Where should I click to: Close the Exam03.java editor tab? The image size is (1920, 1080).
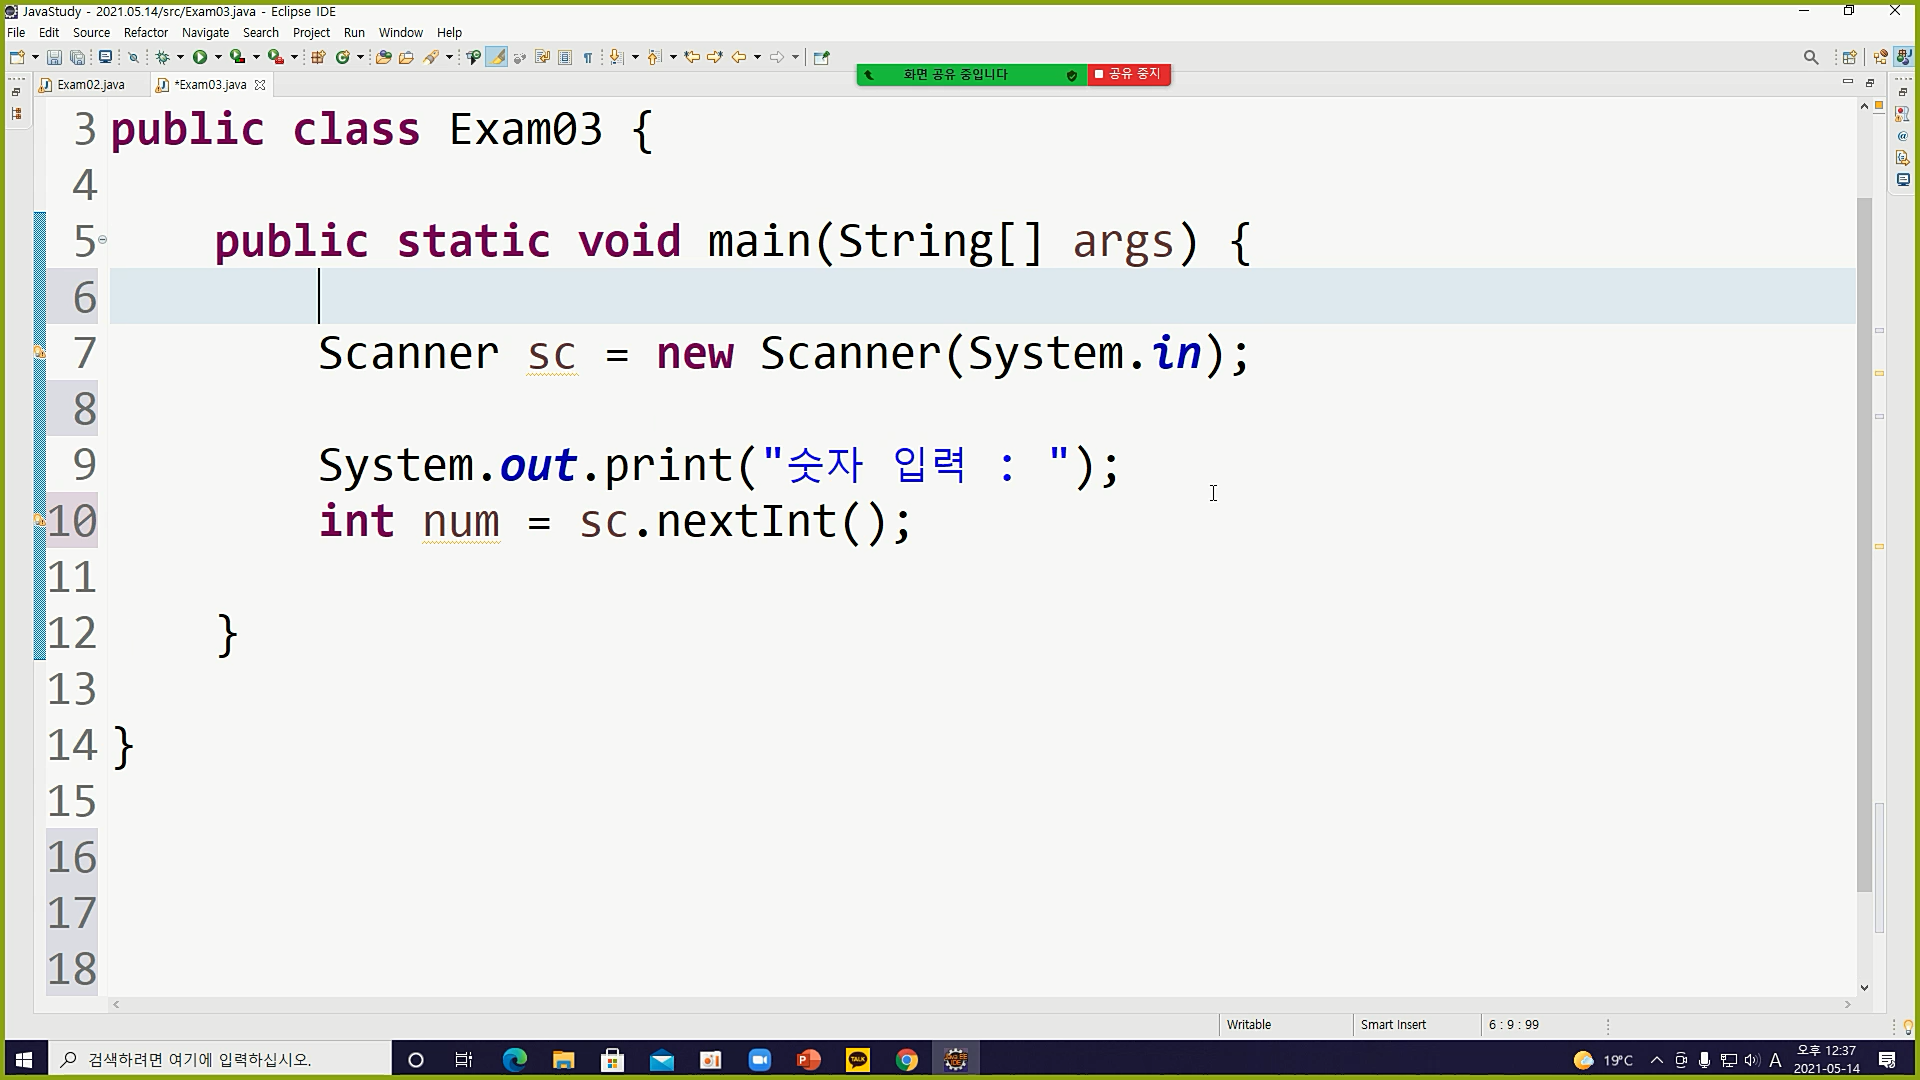pos(260,85)
